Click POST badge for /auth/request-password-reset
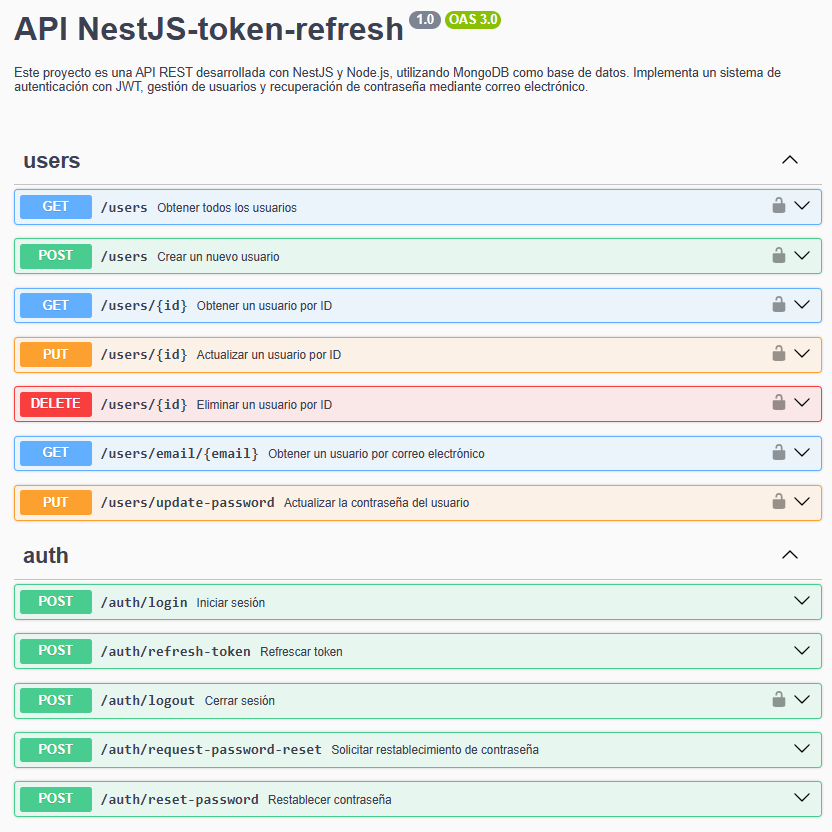The height and width of the screenshot is (832, 832). pos(56,749)
